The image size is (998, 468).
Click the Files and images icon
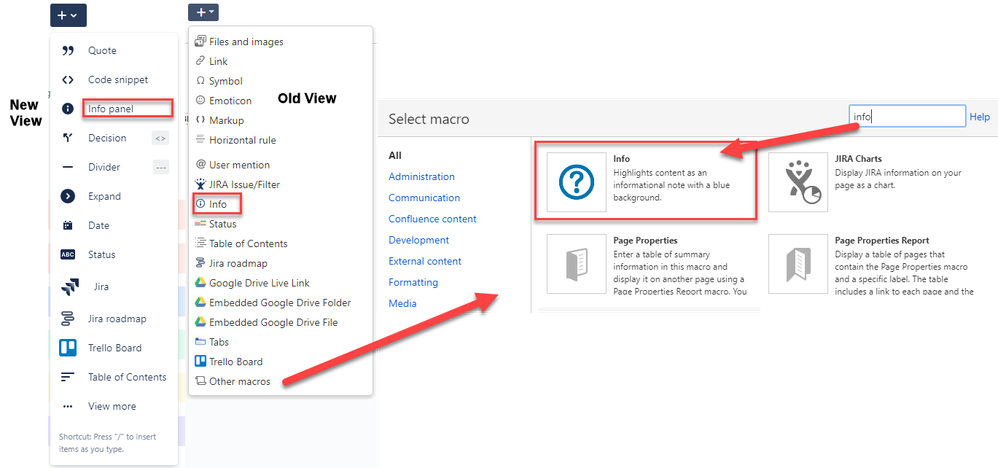[x=200, y=42]
